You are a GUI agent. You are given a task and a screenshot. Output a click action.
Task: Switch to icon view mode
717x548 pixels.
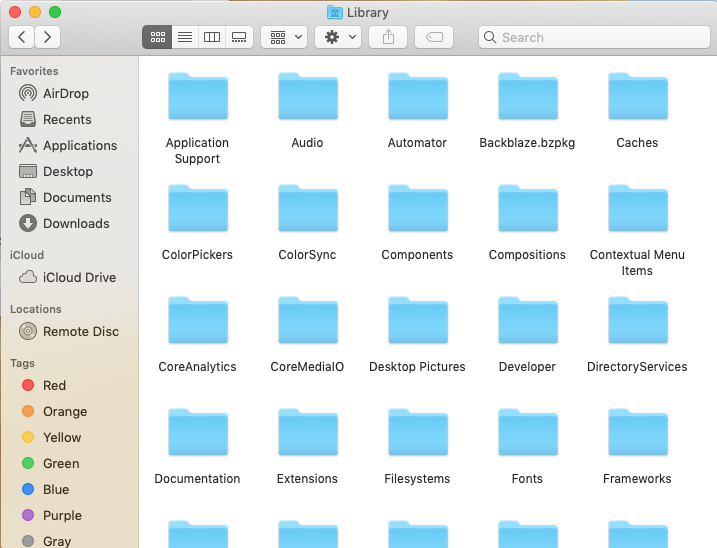click(x=157, y=37)
